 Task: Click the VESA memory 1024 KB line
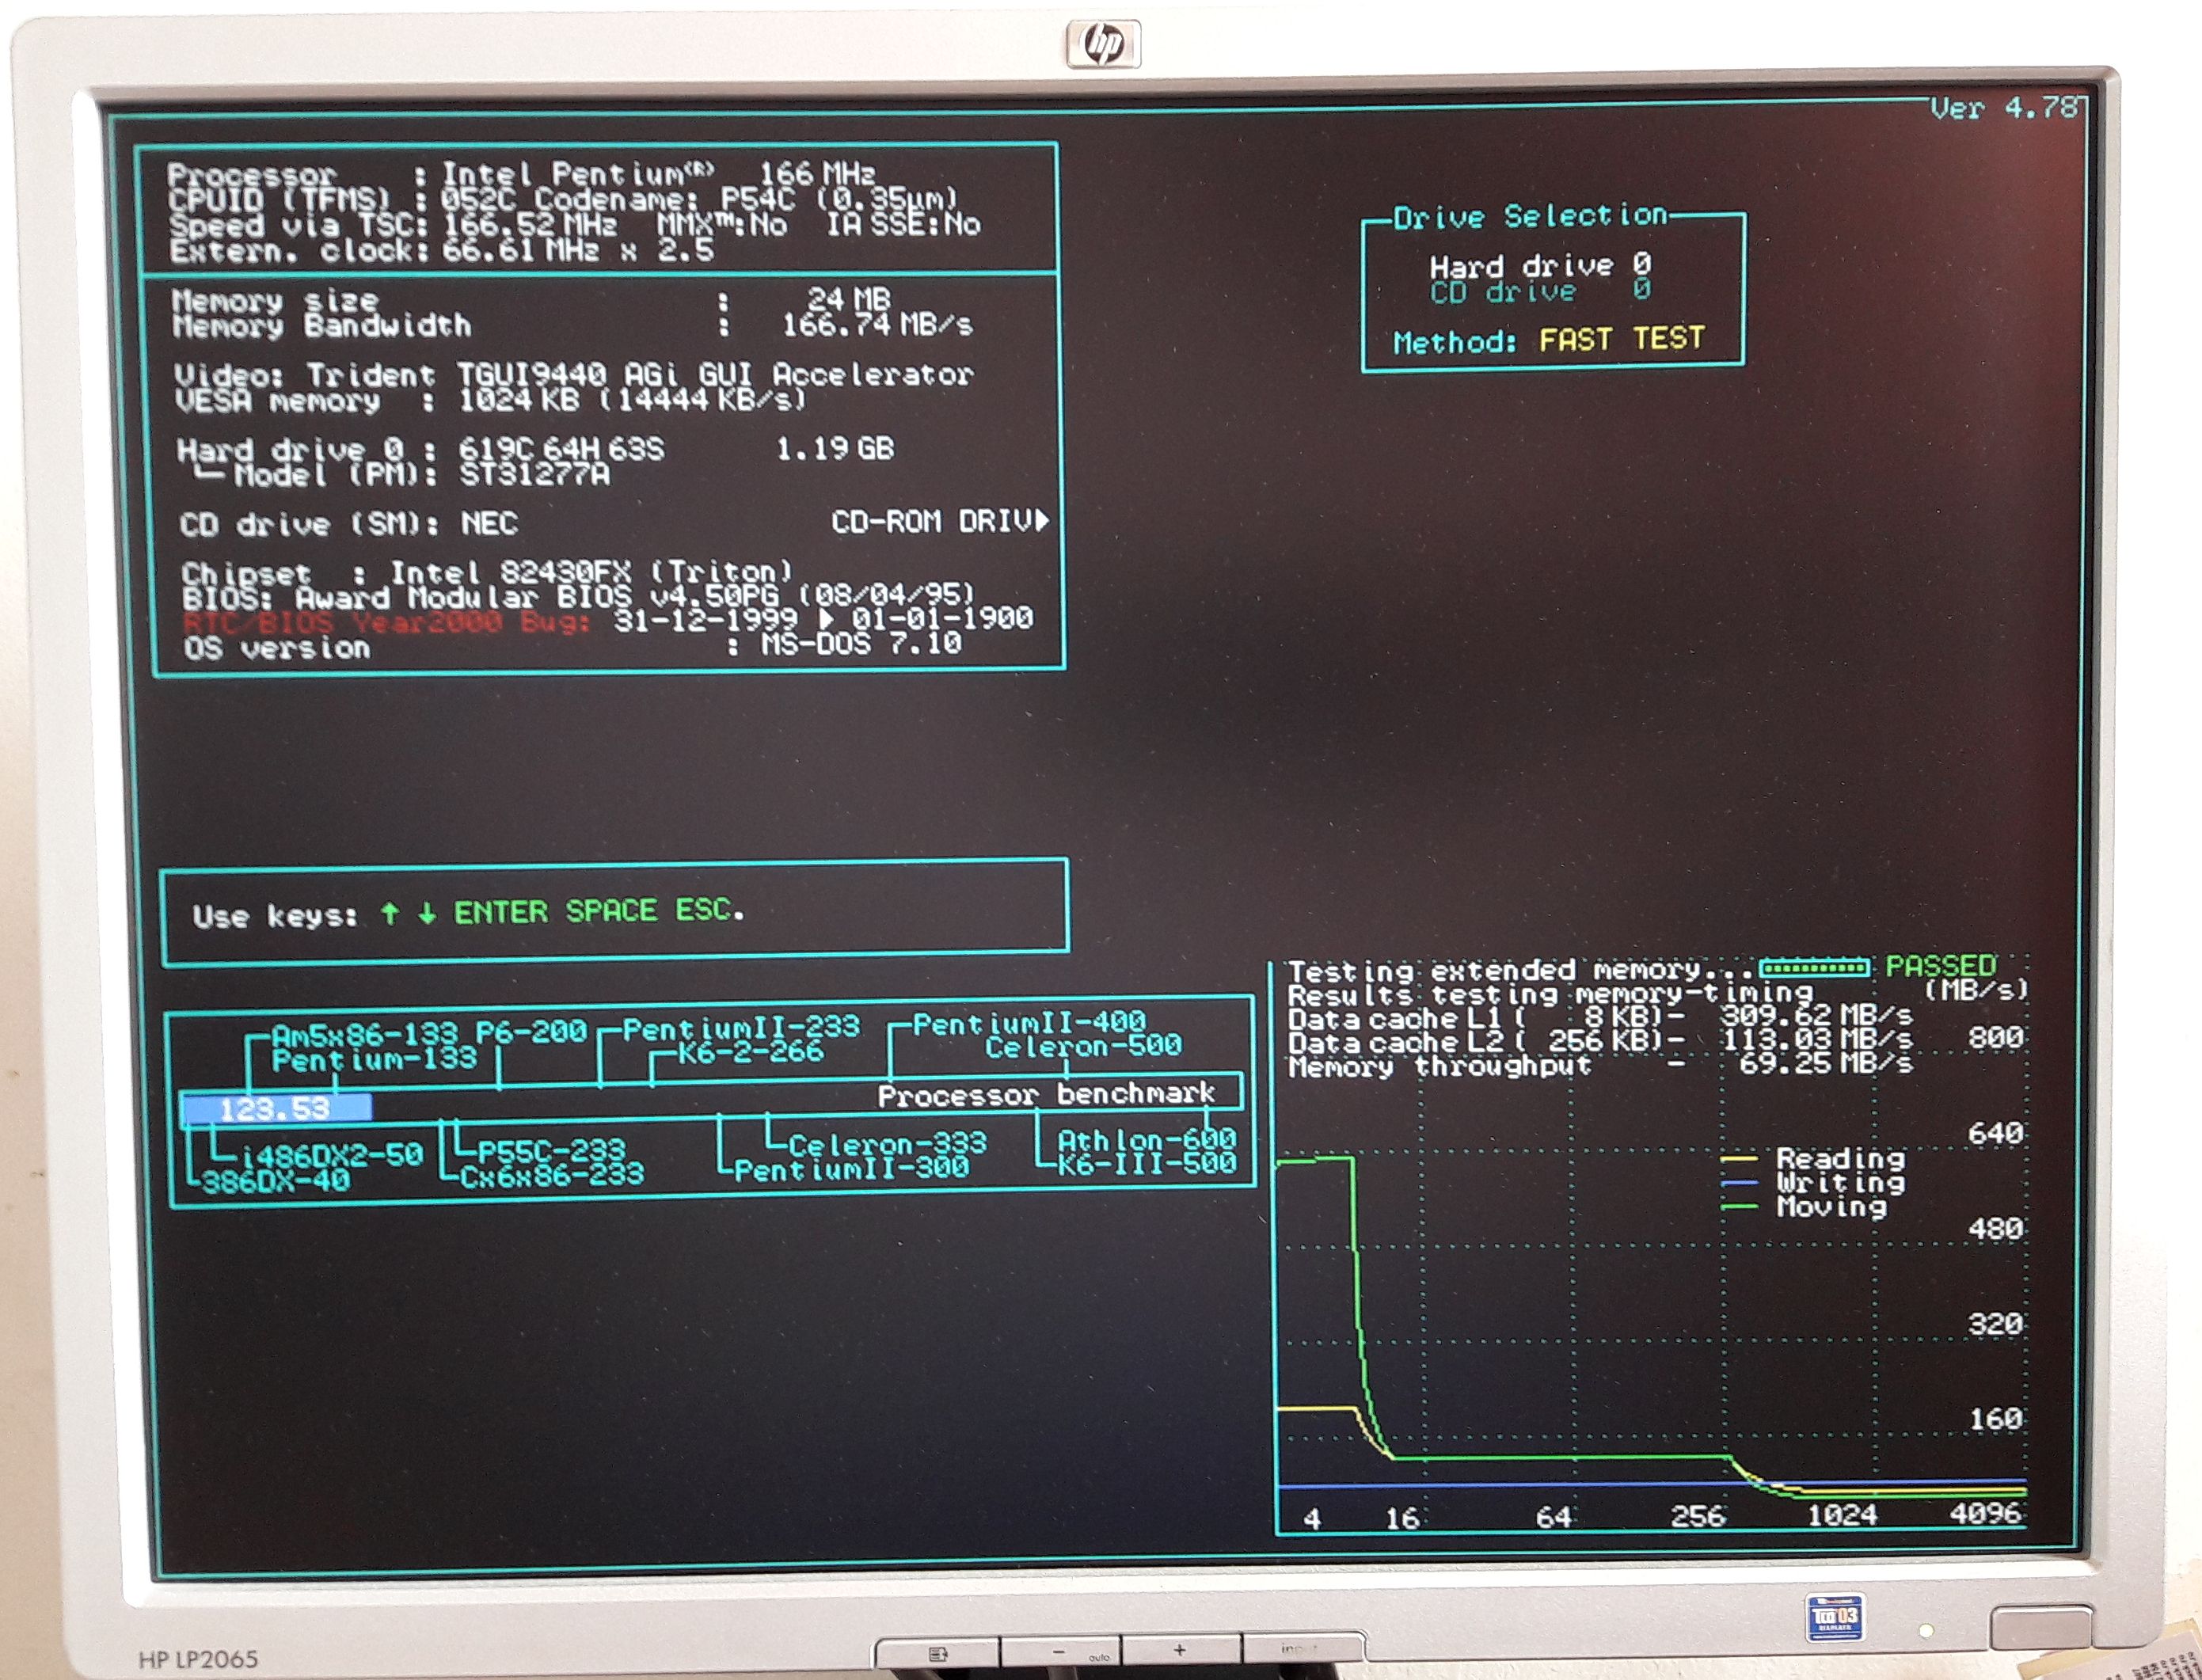(x=490, y=401)
